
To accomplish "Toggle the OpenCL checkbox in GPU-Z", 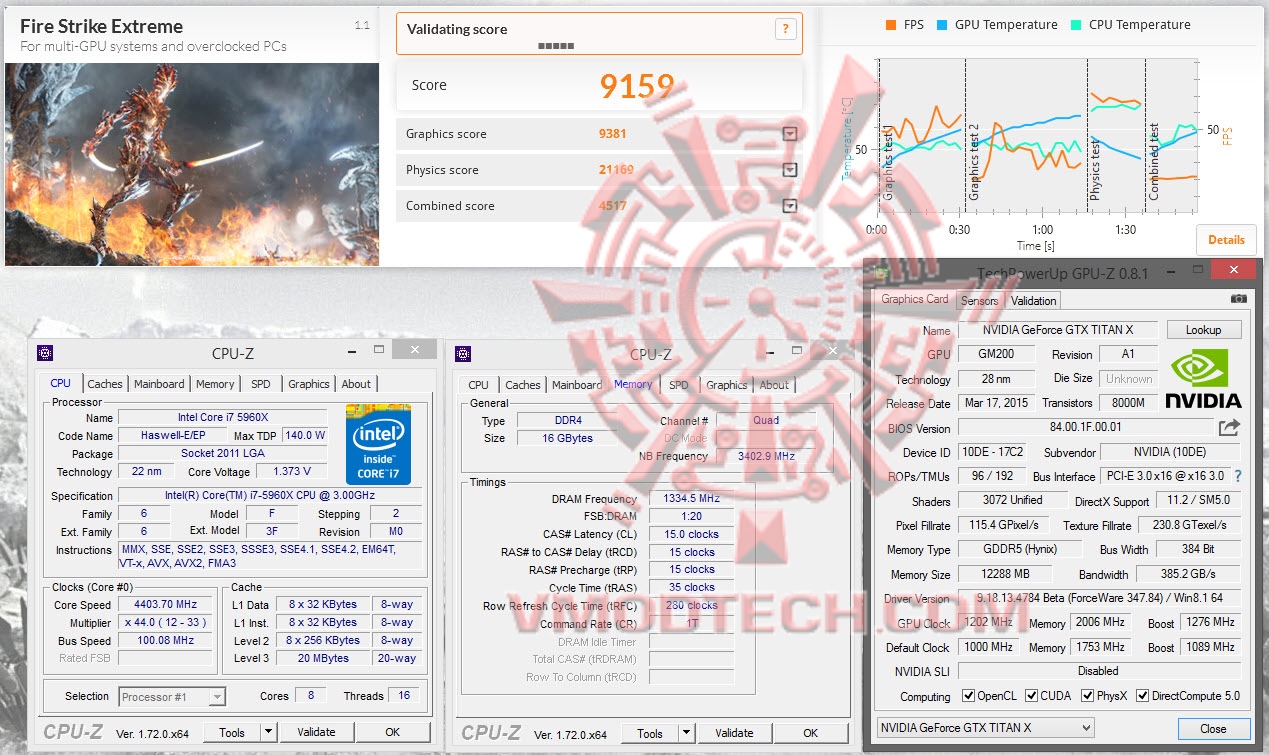I will point(968,696).
